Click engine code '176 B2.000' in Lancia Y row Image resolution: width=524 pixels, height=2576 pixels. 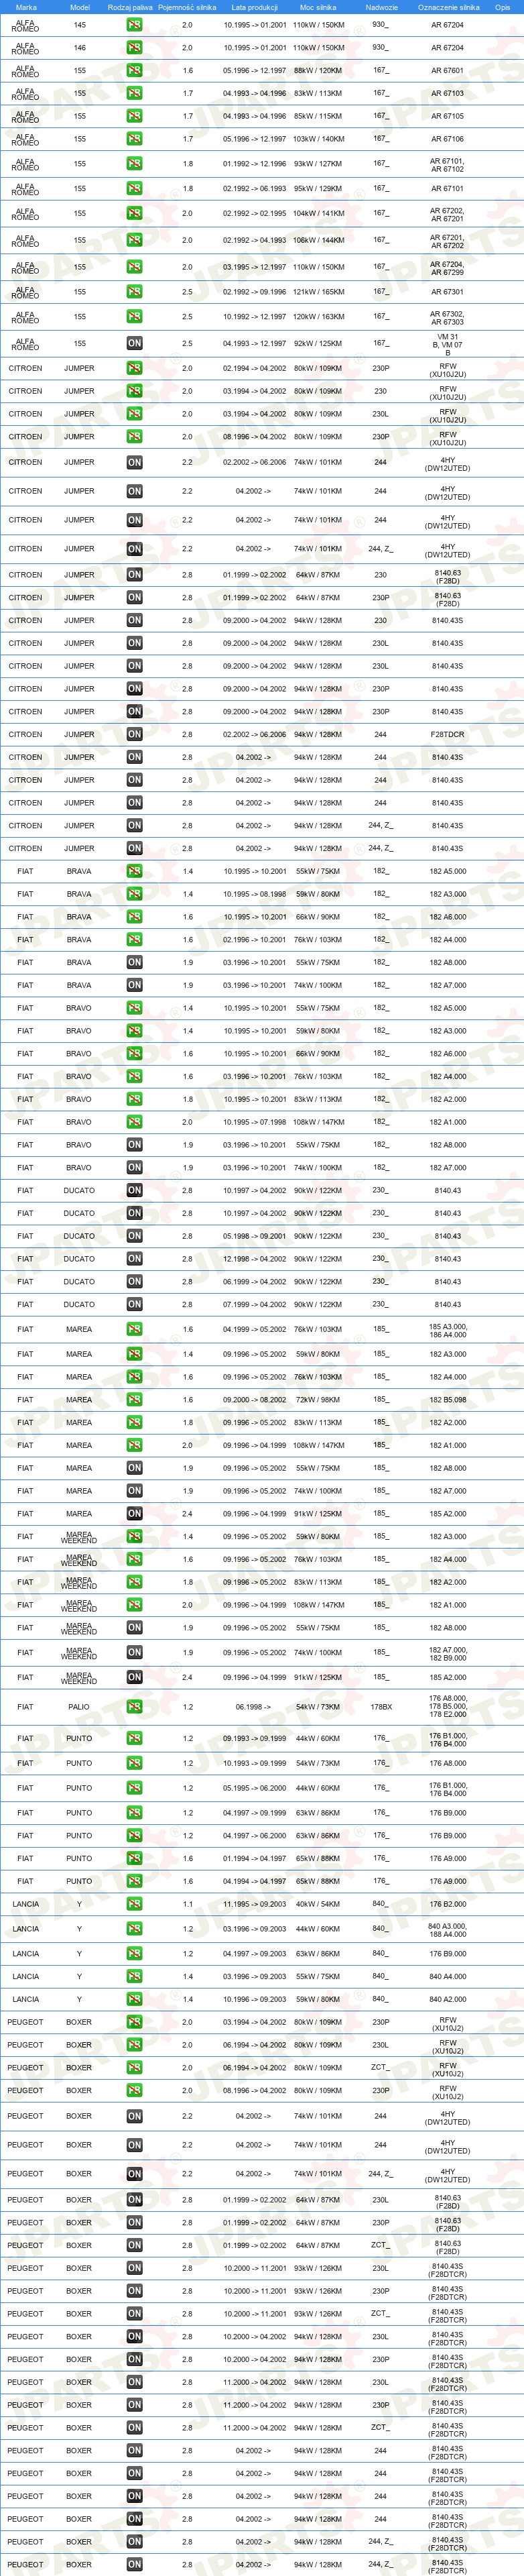[x=447, y=1904]
